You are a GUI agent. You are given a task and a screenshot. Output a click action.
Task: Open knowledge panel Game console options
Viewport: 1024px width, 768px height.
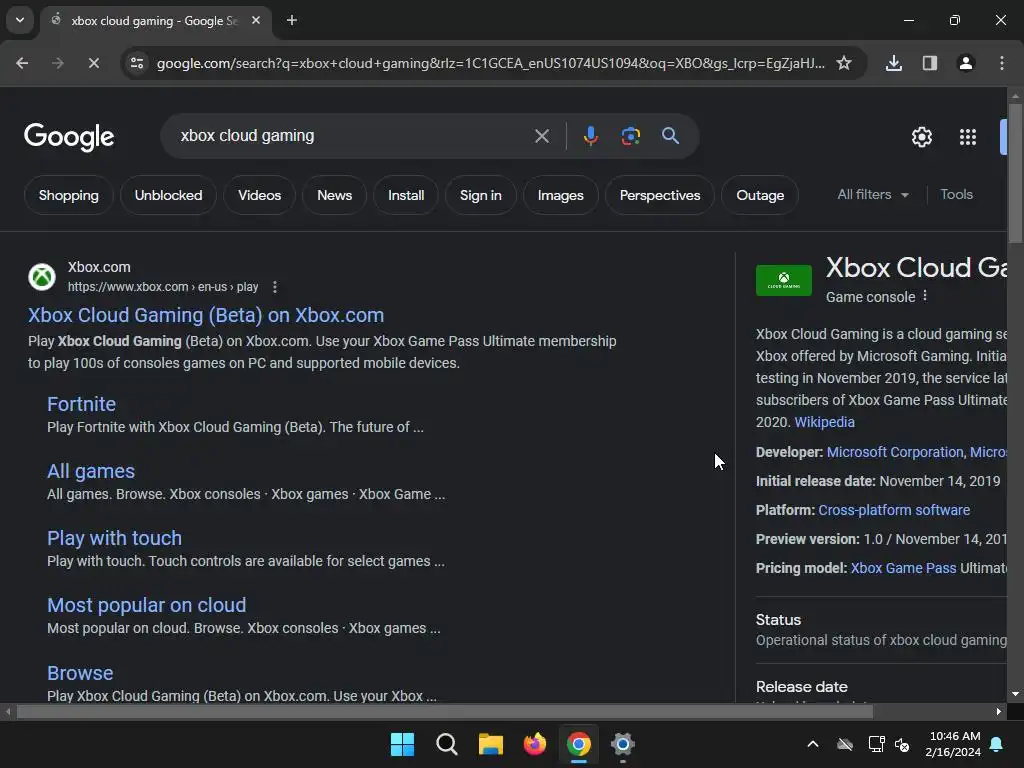coord(925,296)
